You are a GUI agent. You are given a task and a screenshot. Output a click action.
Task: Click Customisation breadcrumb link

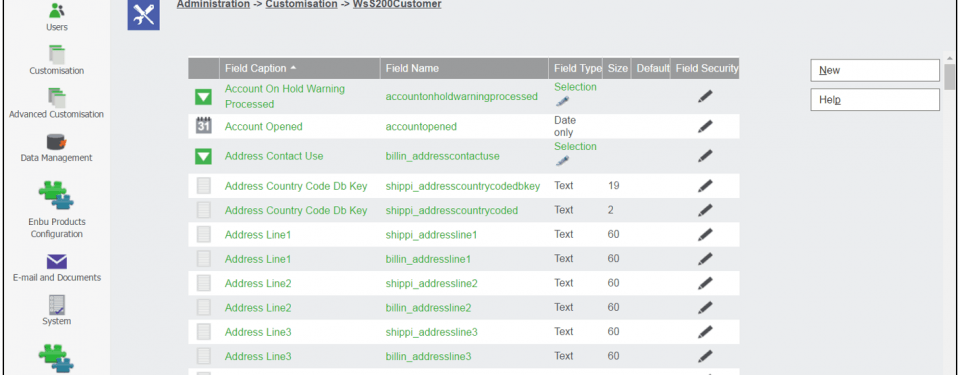tap(301, 4)
